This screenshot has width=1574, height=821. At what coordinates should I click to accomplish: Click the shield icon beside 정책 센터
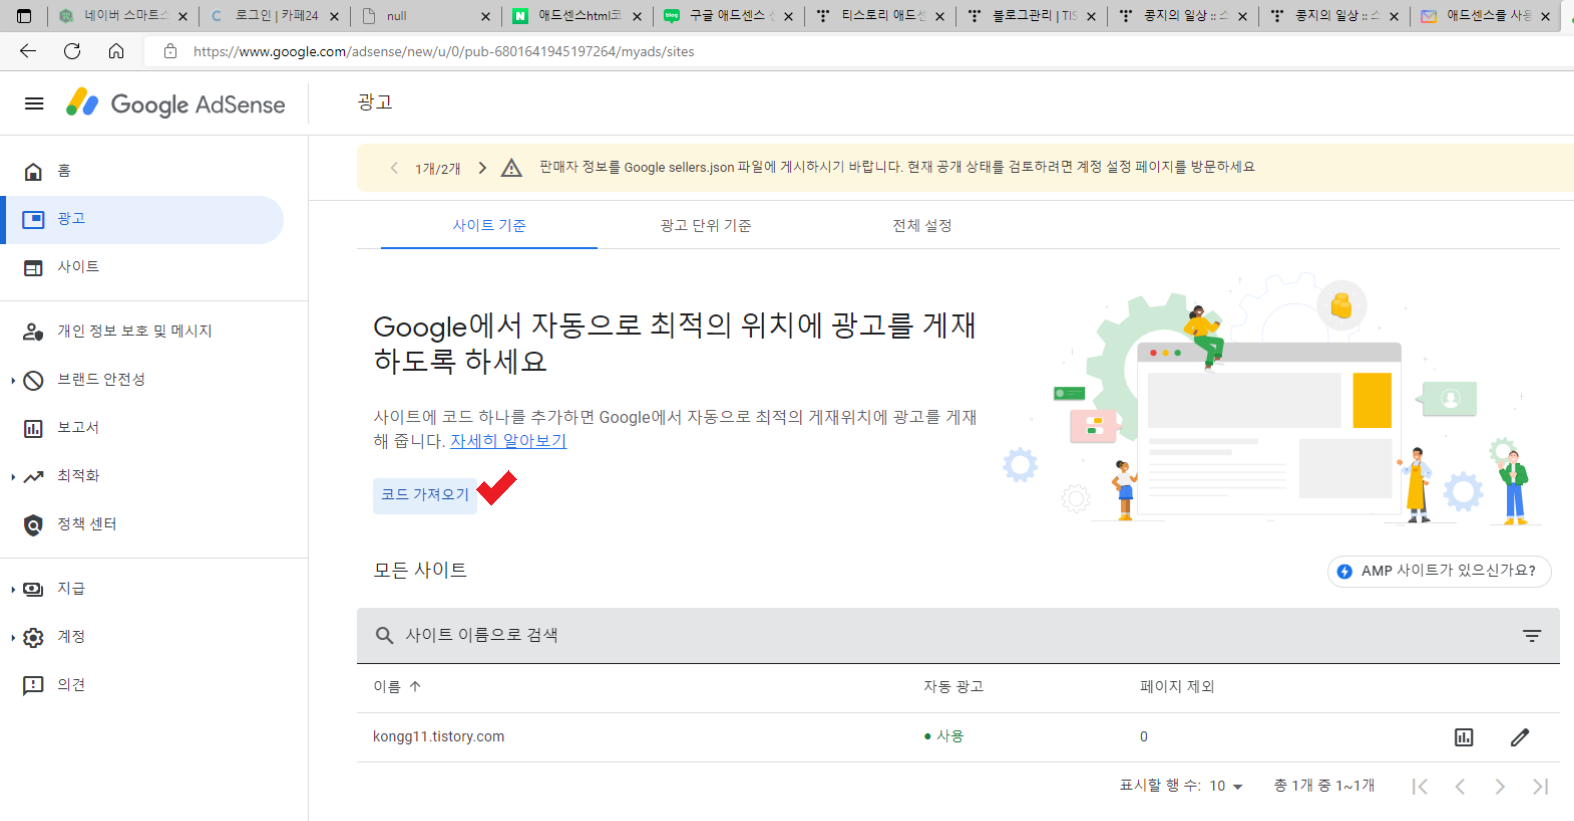point(33,525)
